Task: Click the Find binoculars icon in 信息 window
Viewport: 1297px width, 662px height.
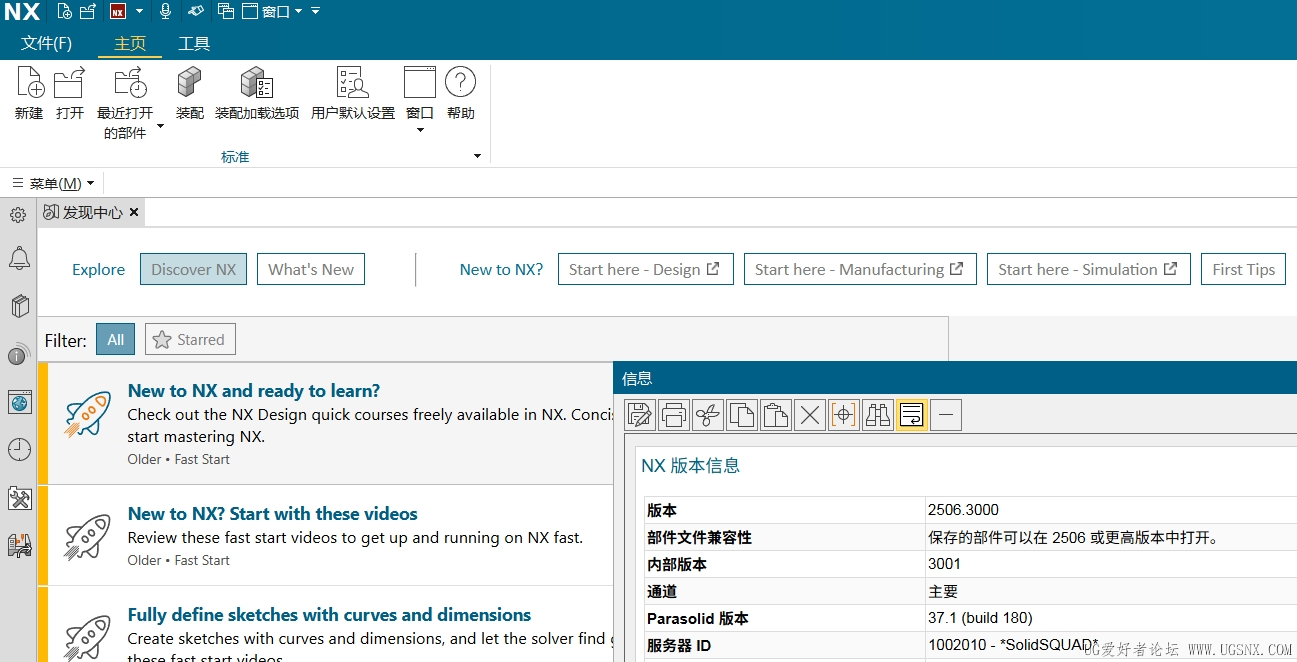Action: (878, 414)
